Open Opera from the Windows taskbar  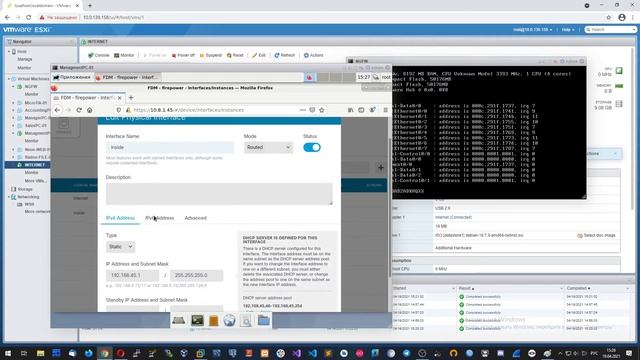coord(120,353)
